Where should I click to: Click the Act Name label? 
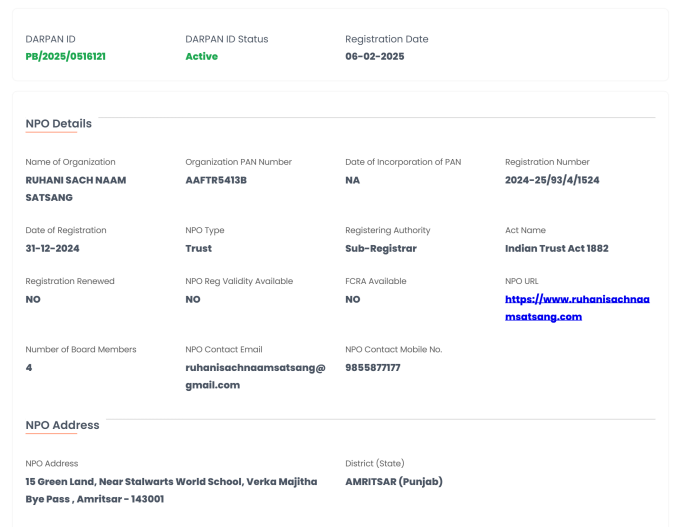(x=525, y=230)
